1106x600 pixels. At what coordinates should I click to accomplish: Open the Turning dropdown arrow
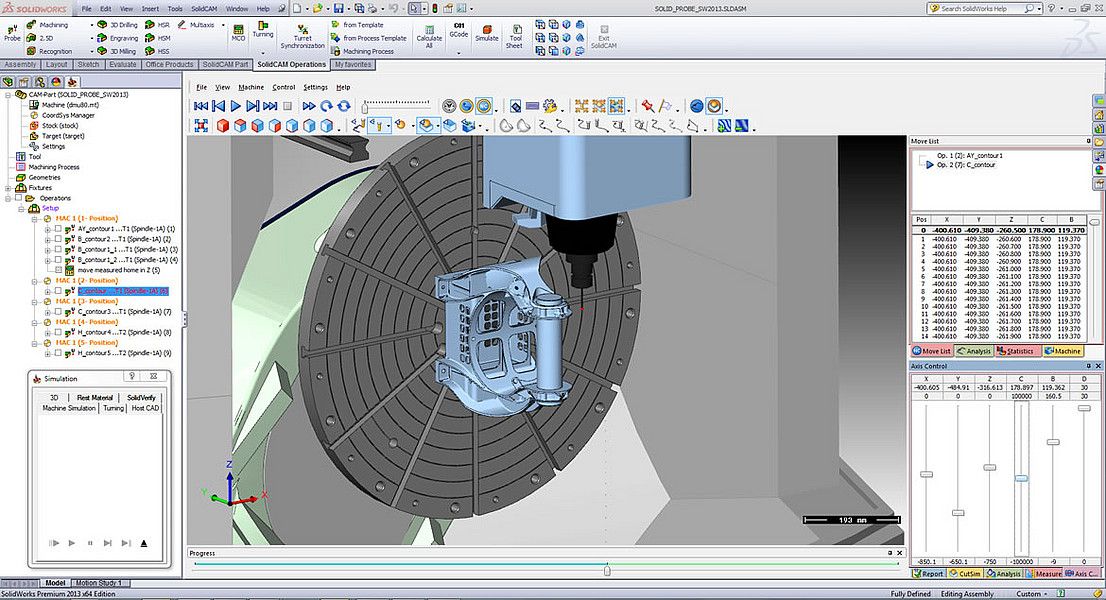(x=262, y=51)
